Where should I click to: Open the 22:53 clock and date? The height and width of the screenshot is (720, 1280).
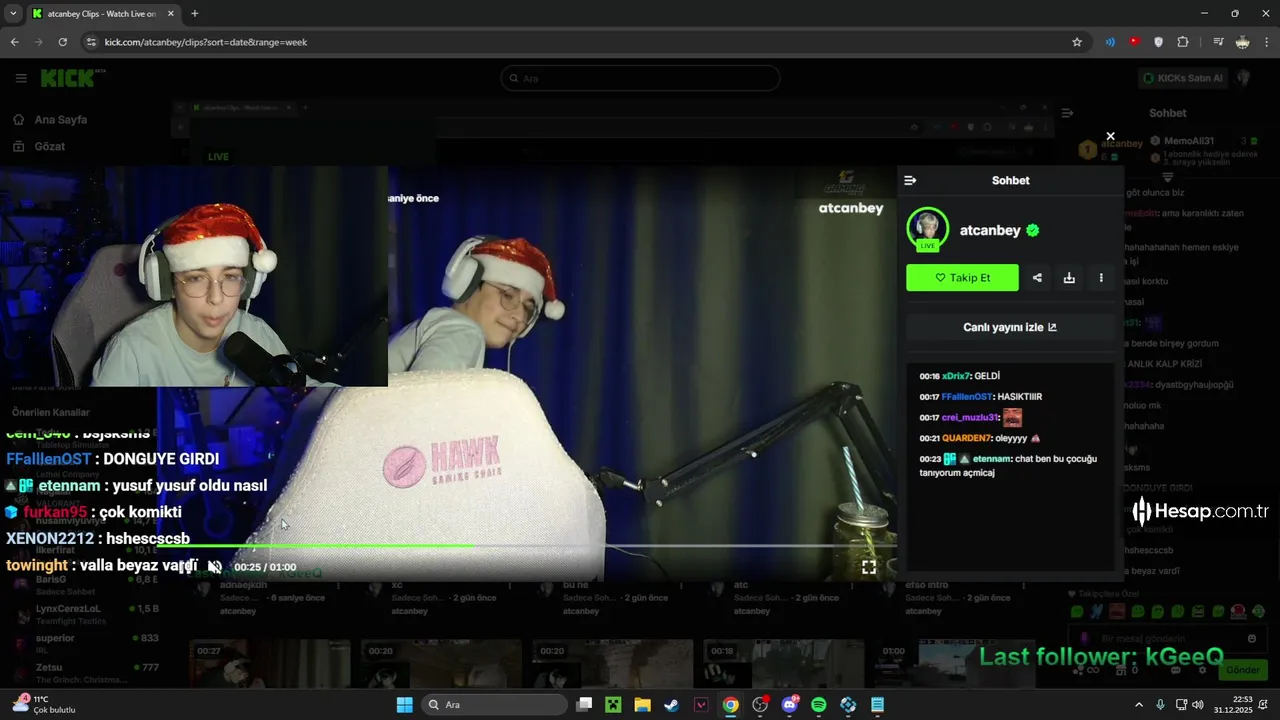click(x=1234, y=705)
